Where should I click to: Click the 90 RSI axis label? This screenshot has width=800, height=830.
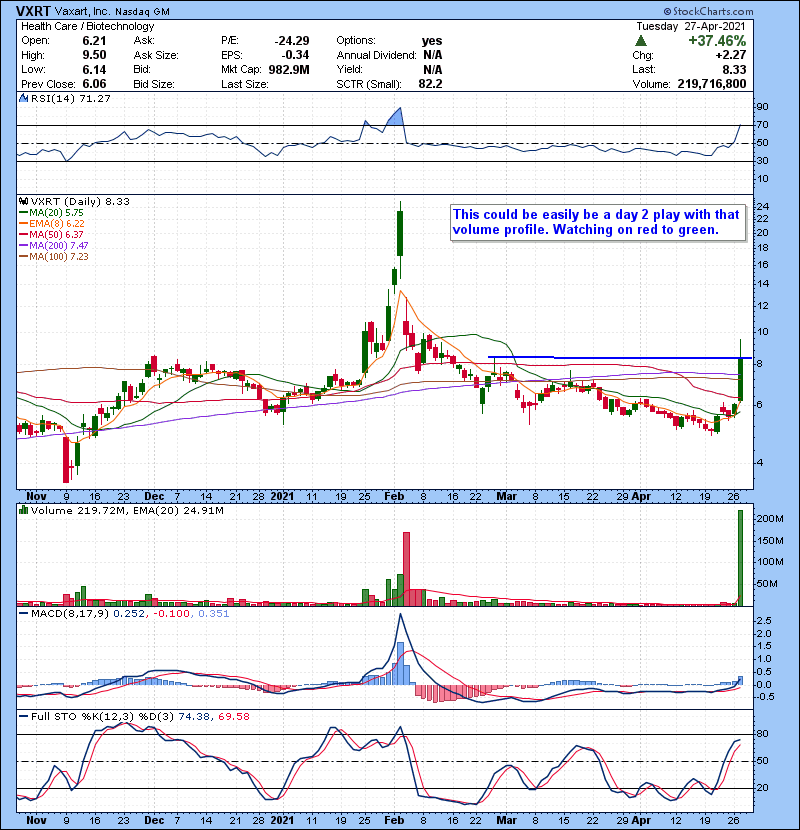tap(762, 106)
